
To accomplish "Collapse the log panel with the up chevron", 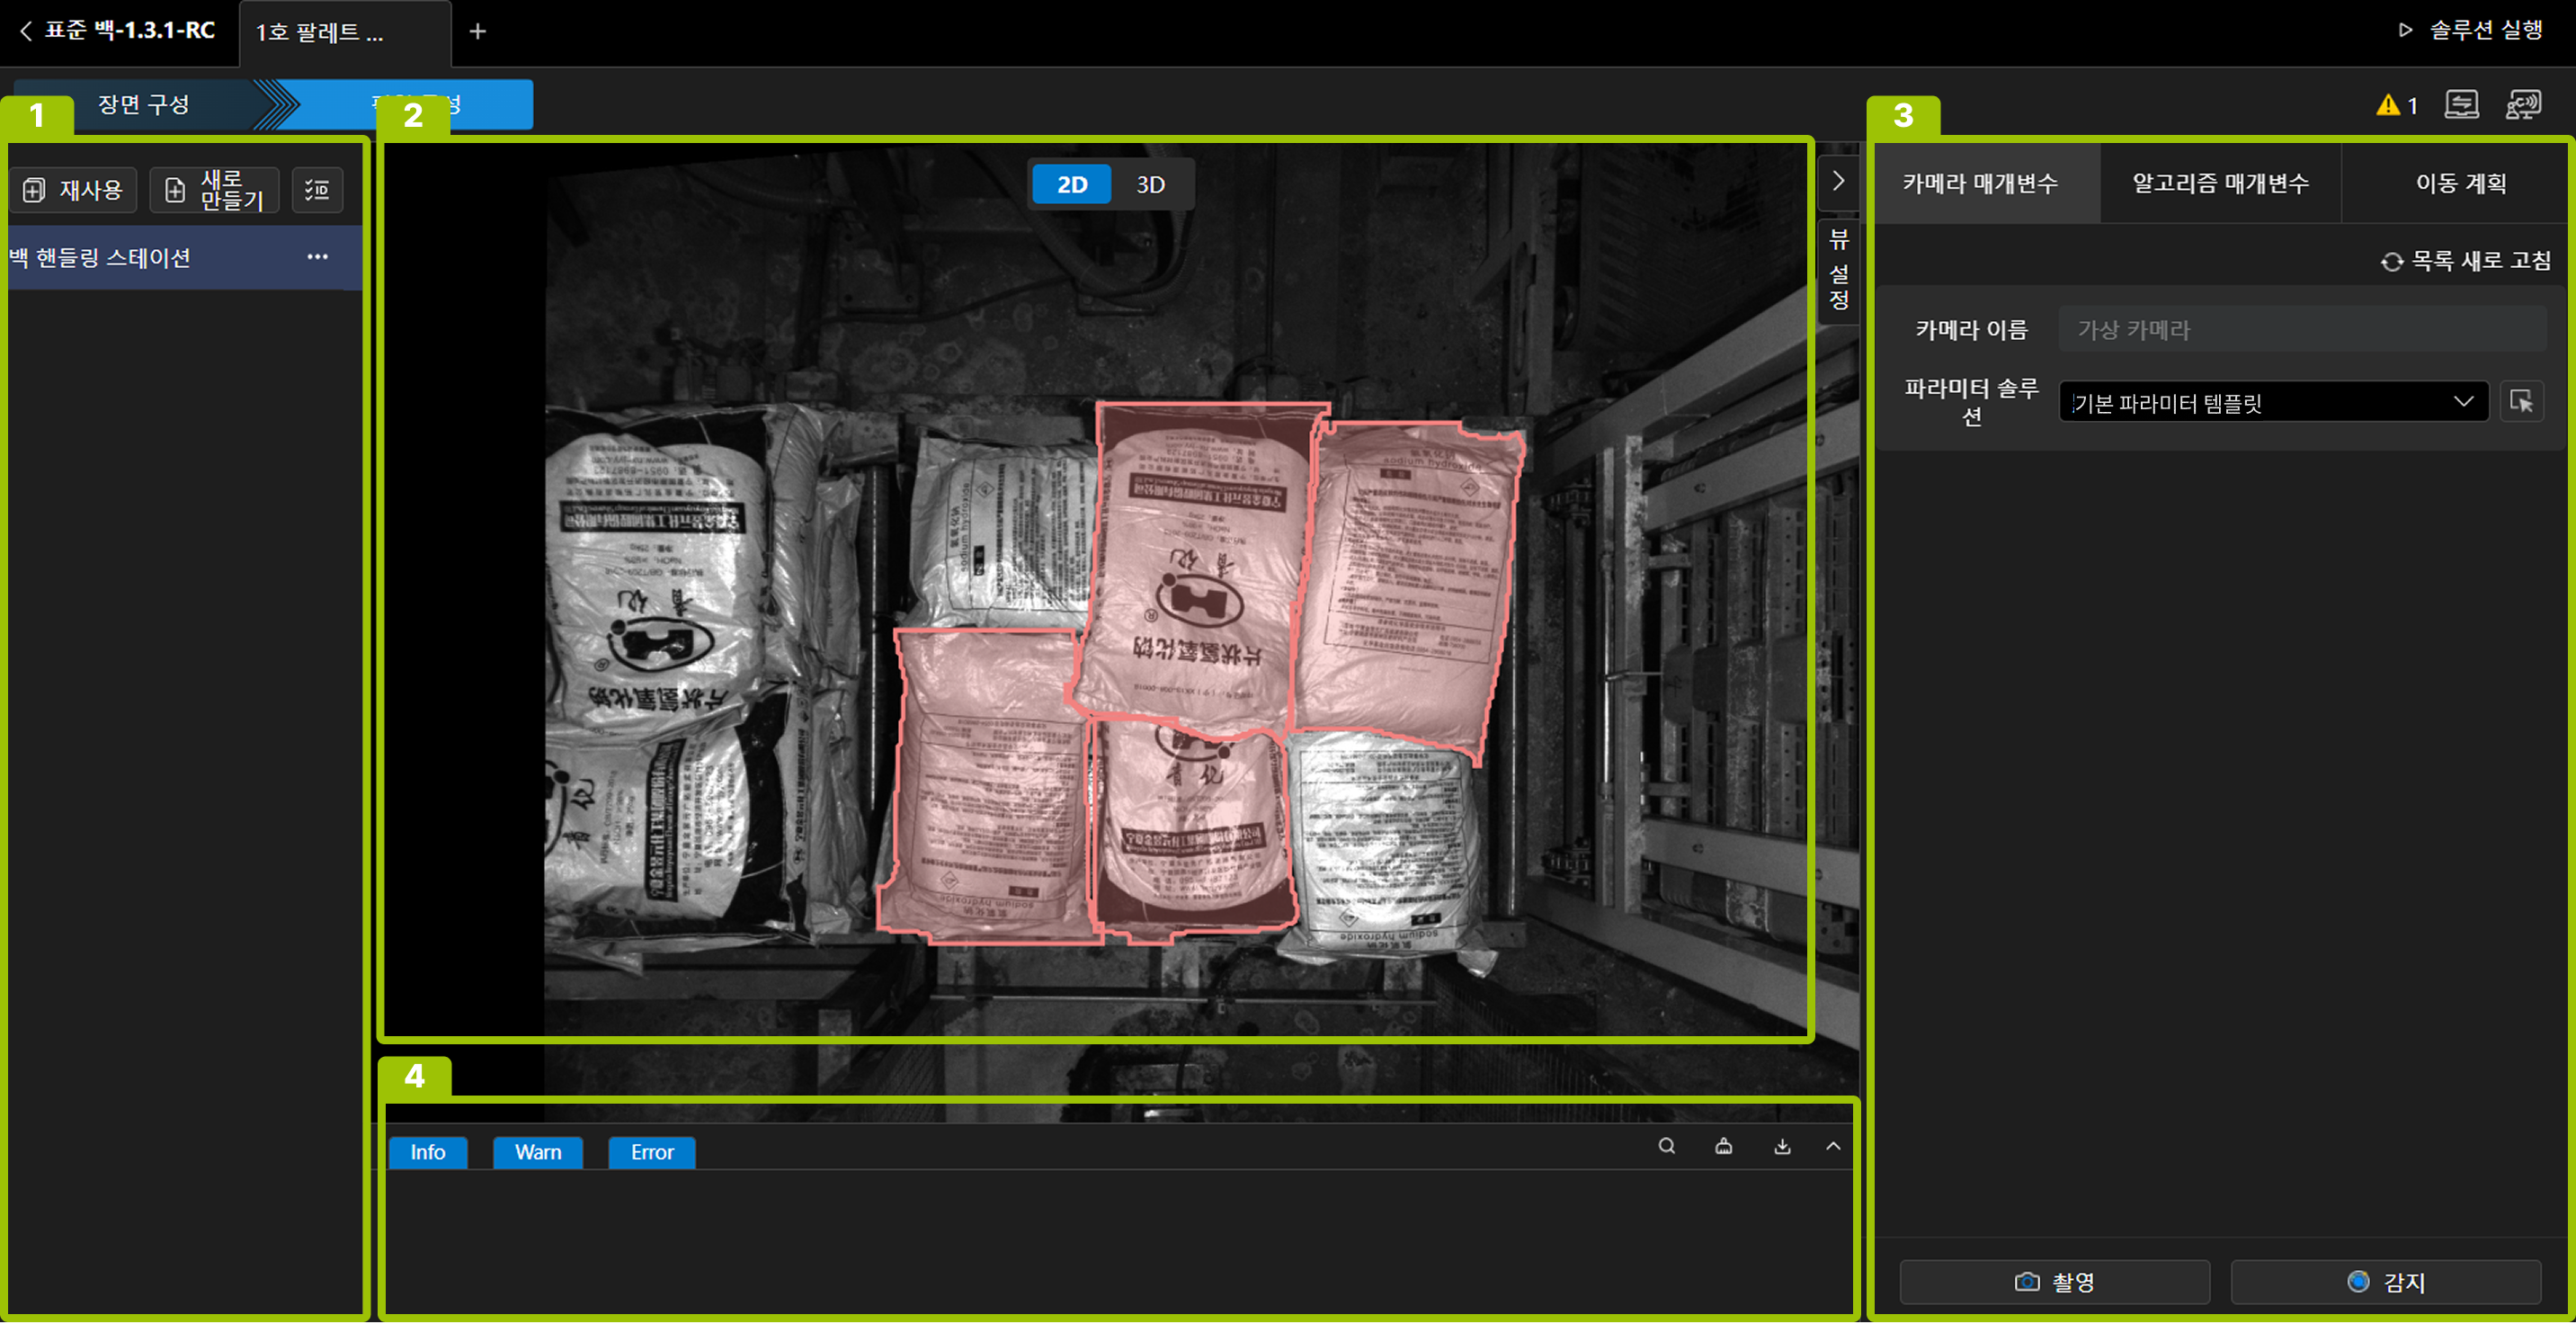I will pos(1832,1146).
